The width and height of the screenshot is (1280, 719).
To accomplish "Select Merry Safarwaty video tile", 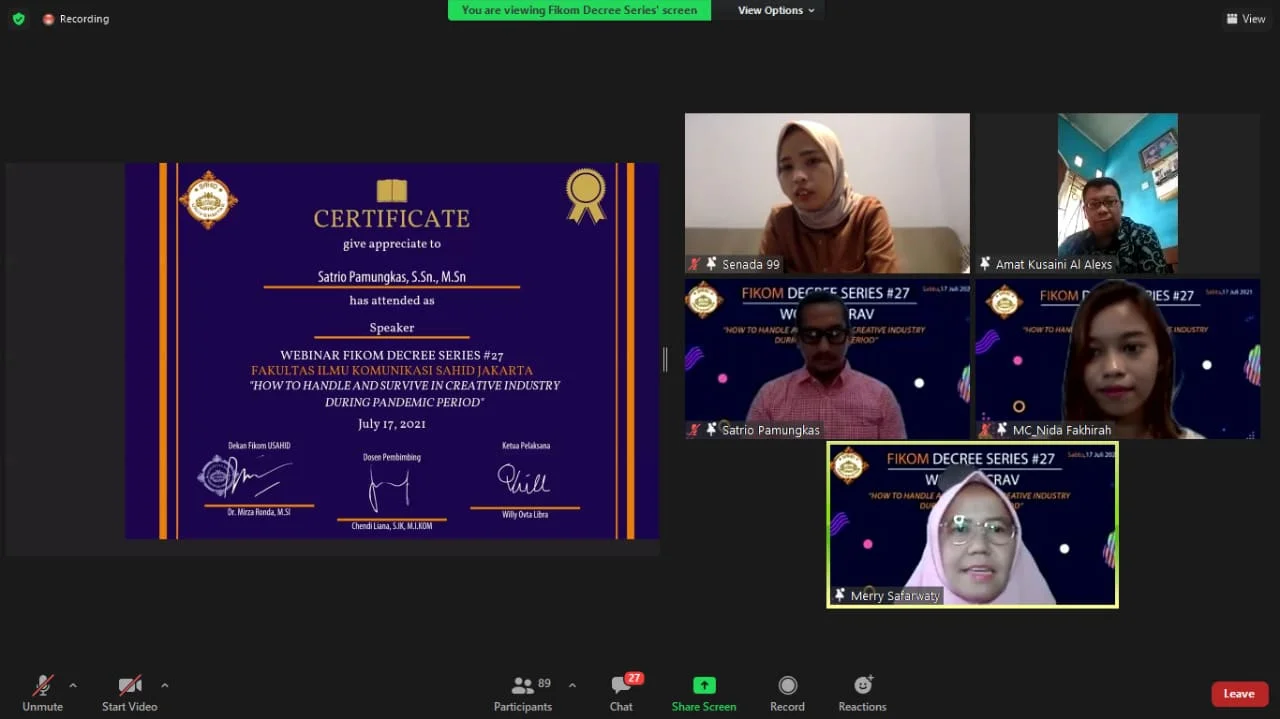I will pyautogui.click(x=972, y=525).
